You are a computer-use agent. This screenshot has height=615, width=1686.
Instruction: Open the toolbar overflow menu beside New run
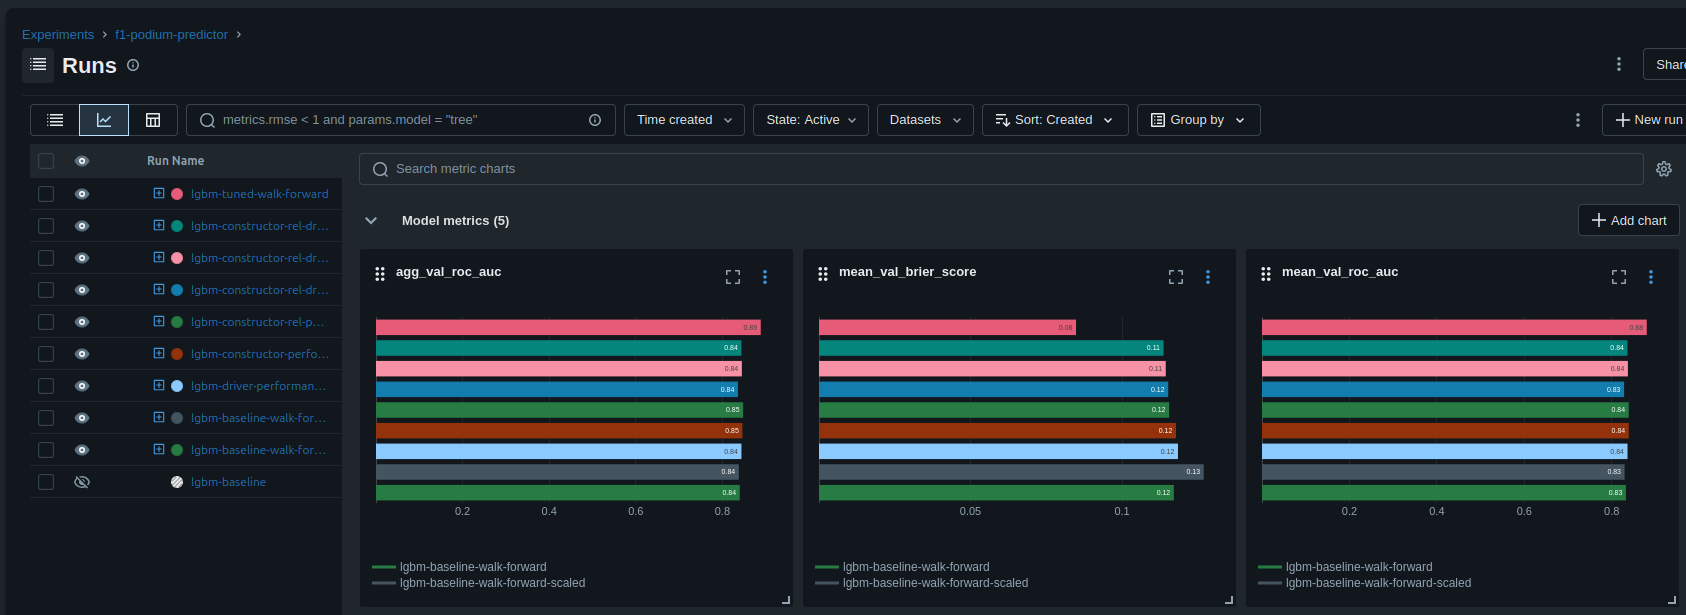(1578, 120)
